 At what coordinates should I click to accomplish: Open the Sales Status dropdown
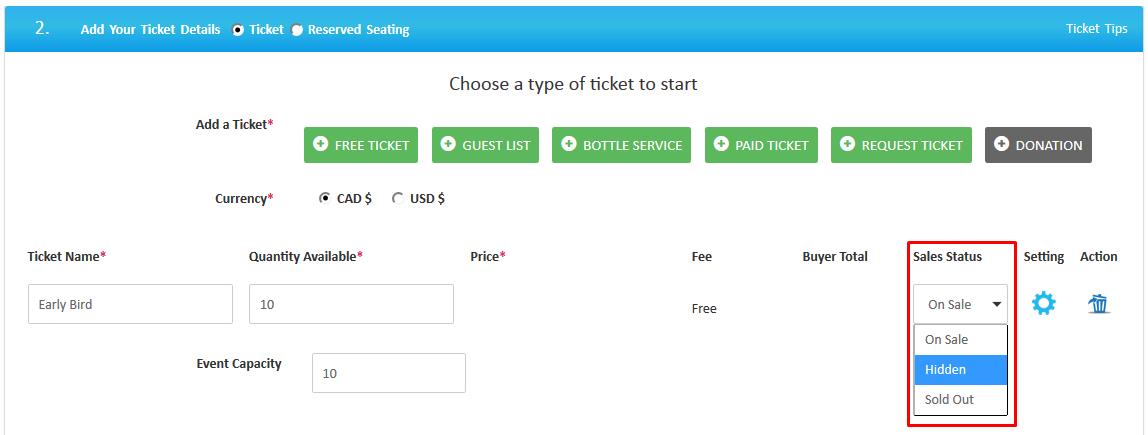click(960, 304)
